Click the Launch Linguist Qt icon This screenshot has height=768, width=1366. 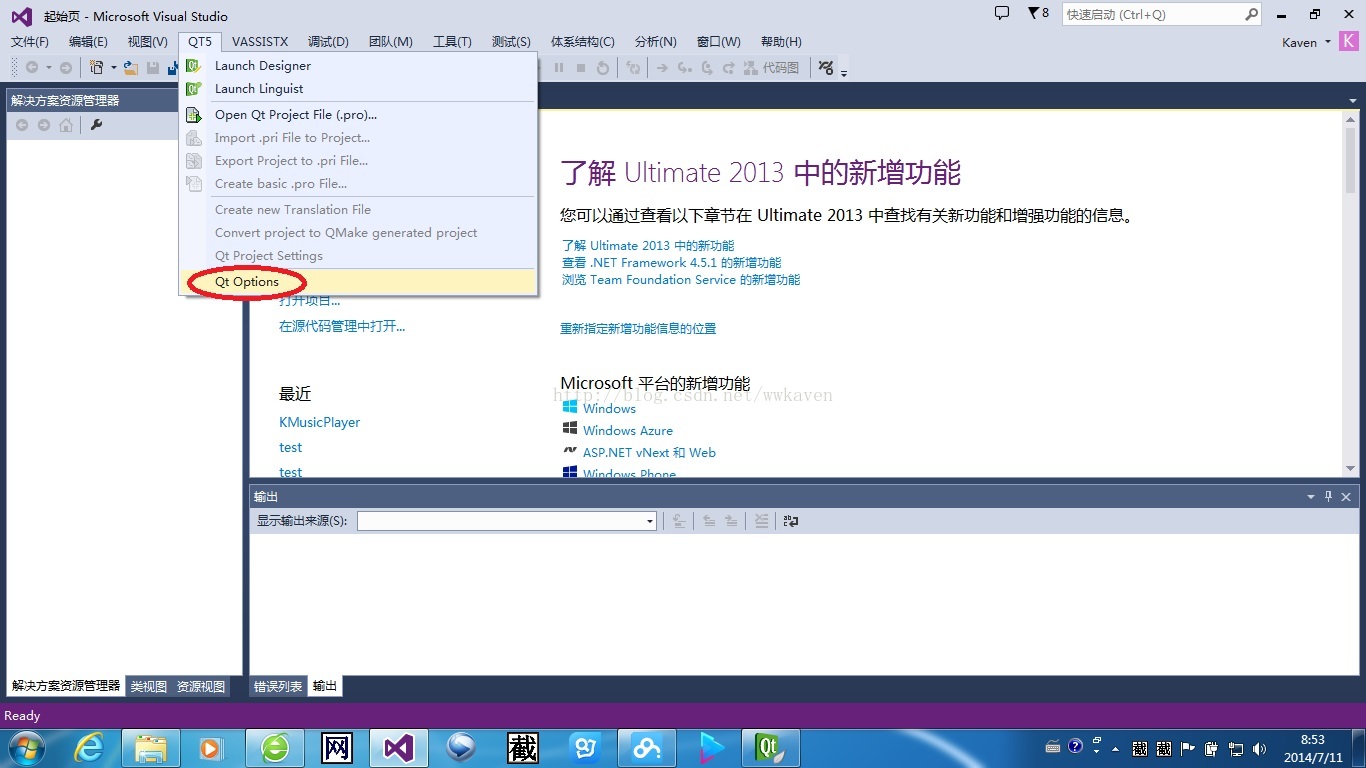[194, 88]
